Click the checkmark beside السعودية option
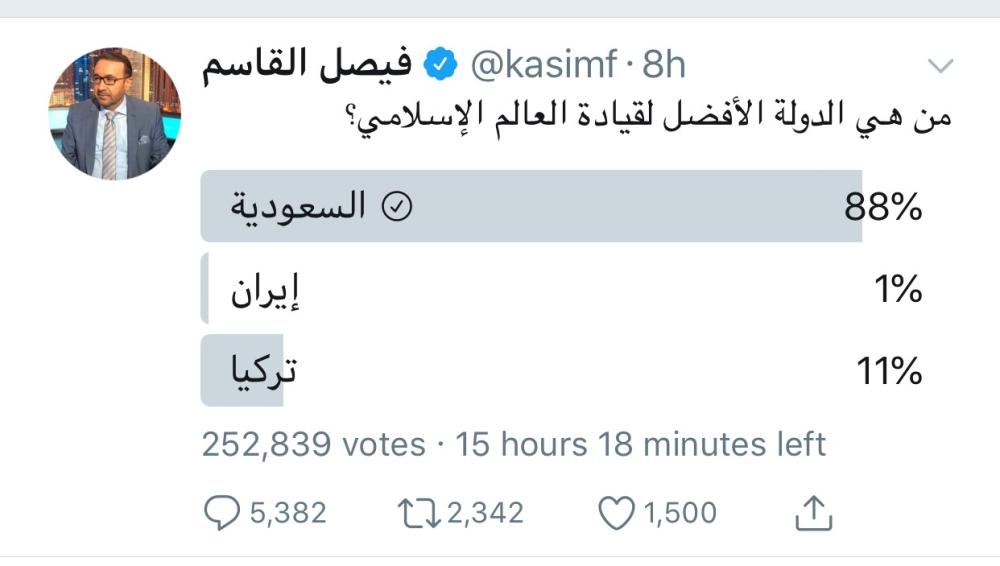This screenshot has width=1000, height=566. tap(398, 207)
